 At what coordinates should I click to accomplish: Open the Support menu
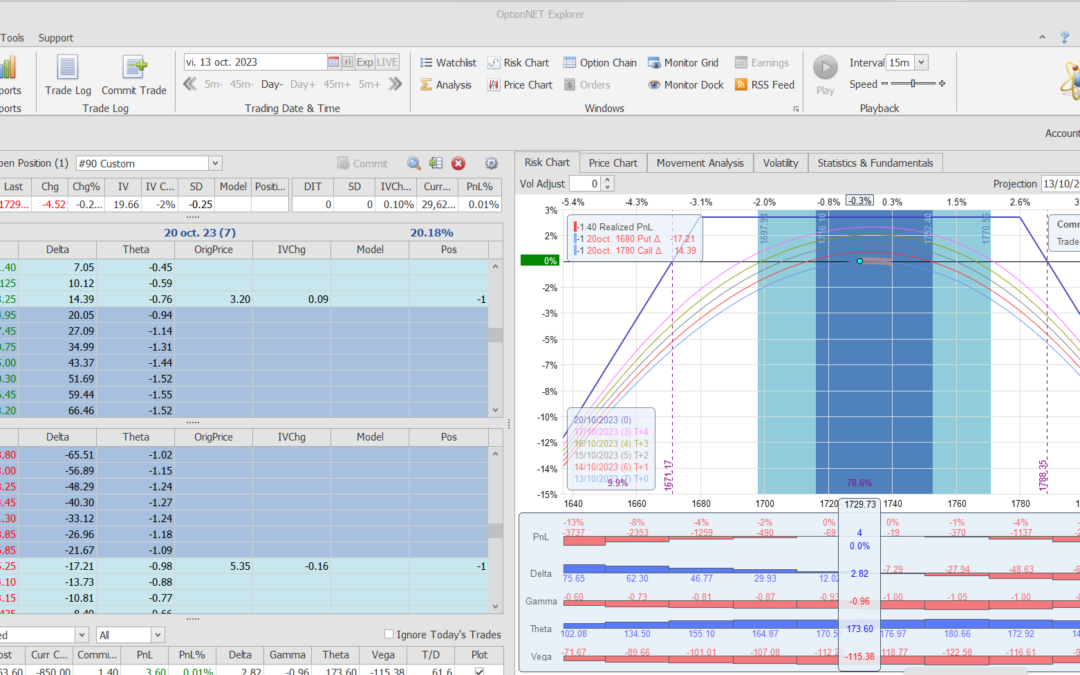56,38
